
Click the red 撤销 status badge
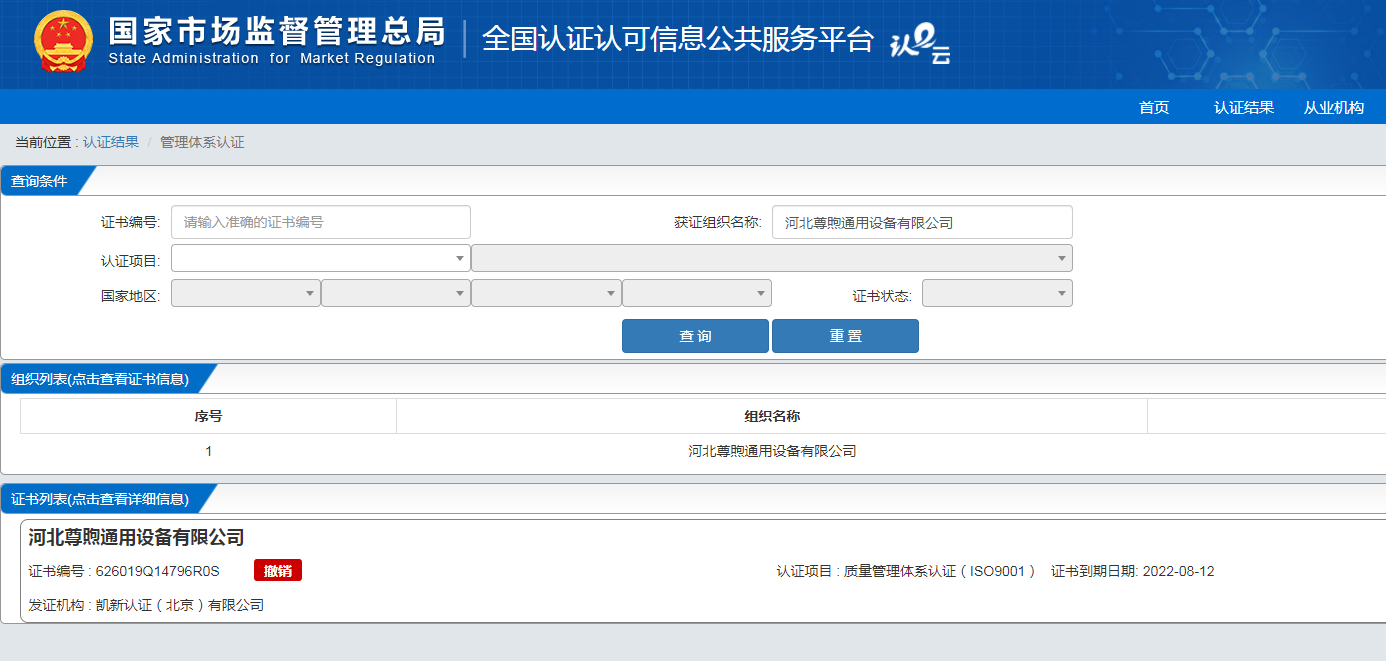click(278, 570)
